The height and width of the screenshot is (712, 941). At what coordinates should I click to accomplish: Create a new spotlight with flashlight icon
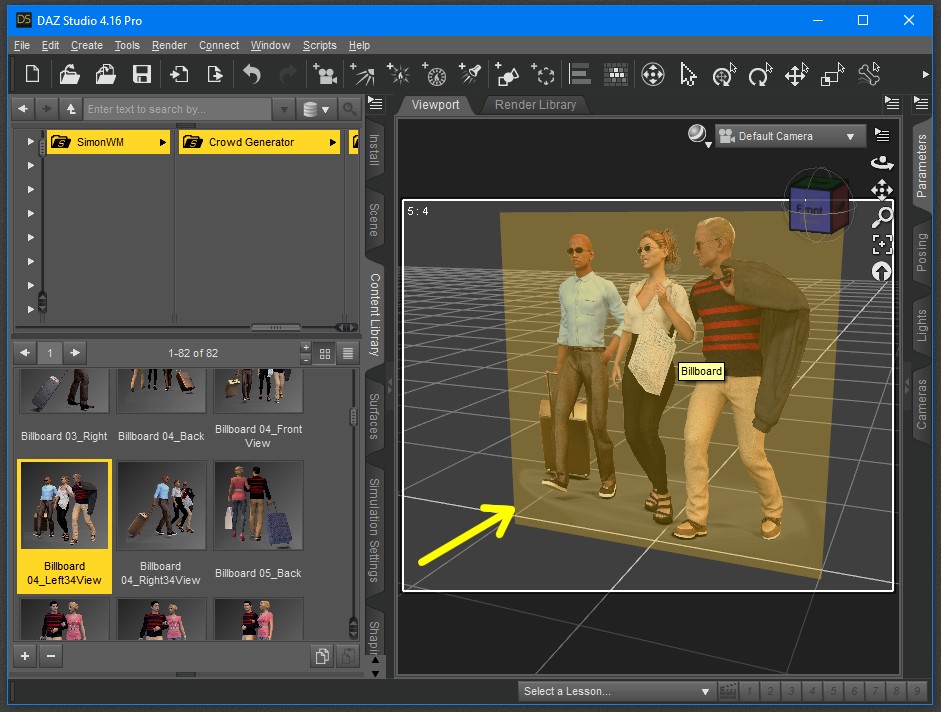tap(470, 74)
